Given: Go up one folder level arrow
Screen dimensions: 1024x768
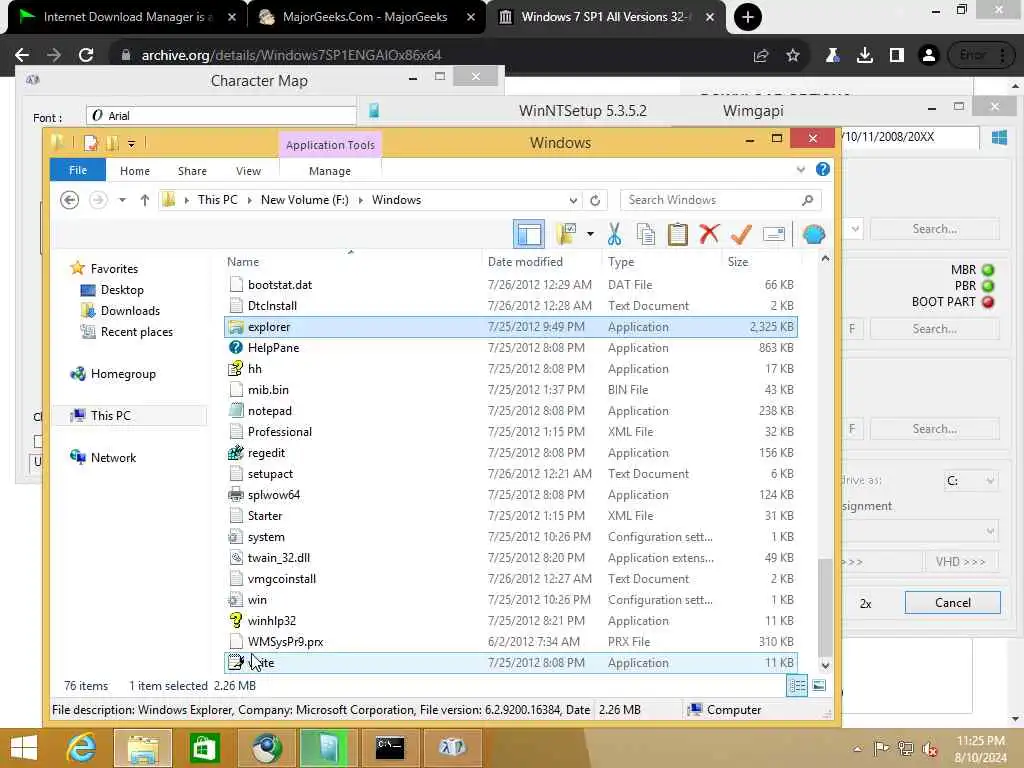Looking at the screenshot, I should coord(145,200).
